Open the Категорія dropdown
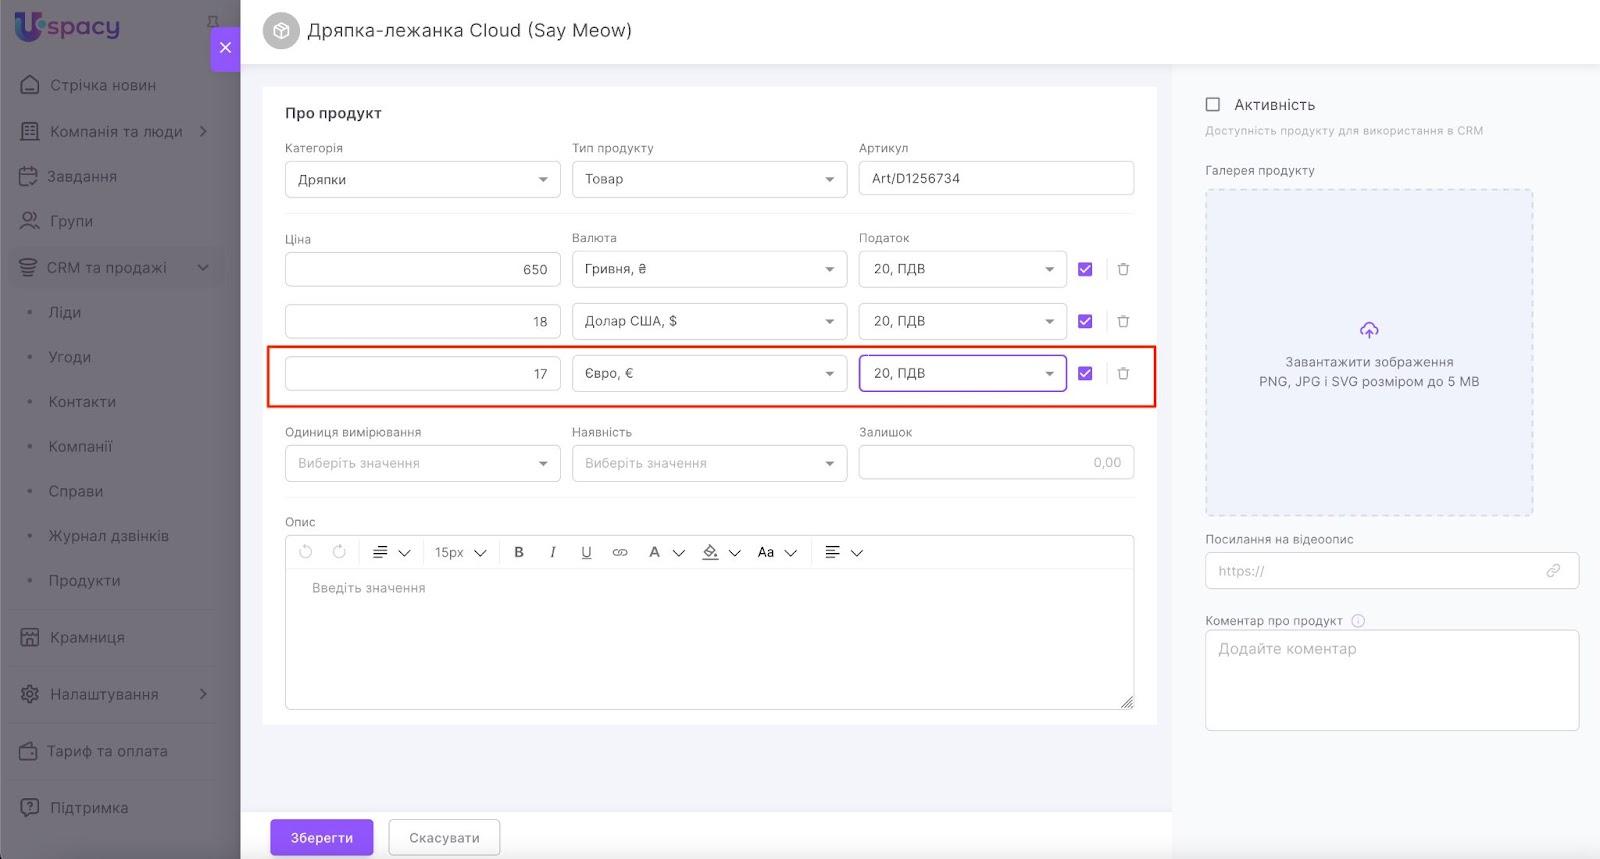This screenshot has width=1600, height=859. coord(422,179)
